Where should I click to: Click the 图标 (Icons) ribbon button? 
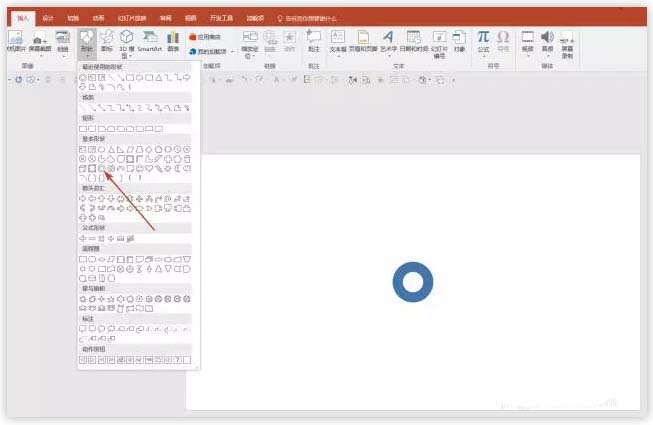coord(107,41)
